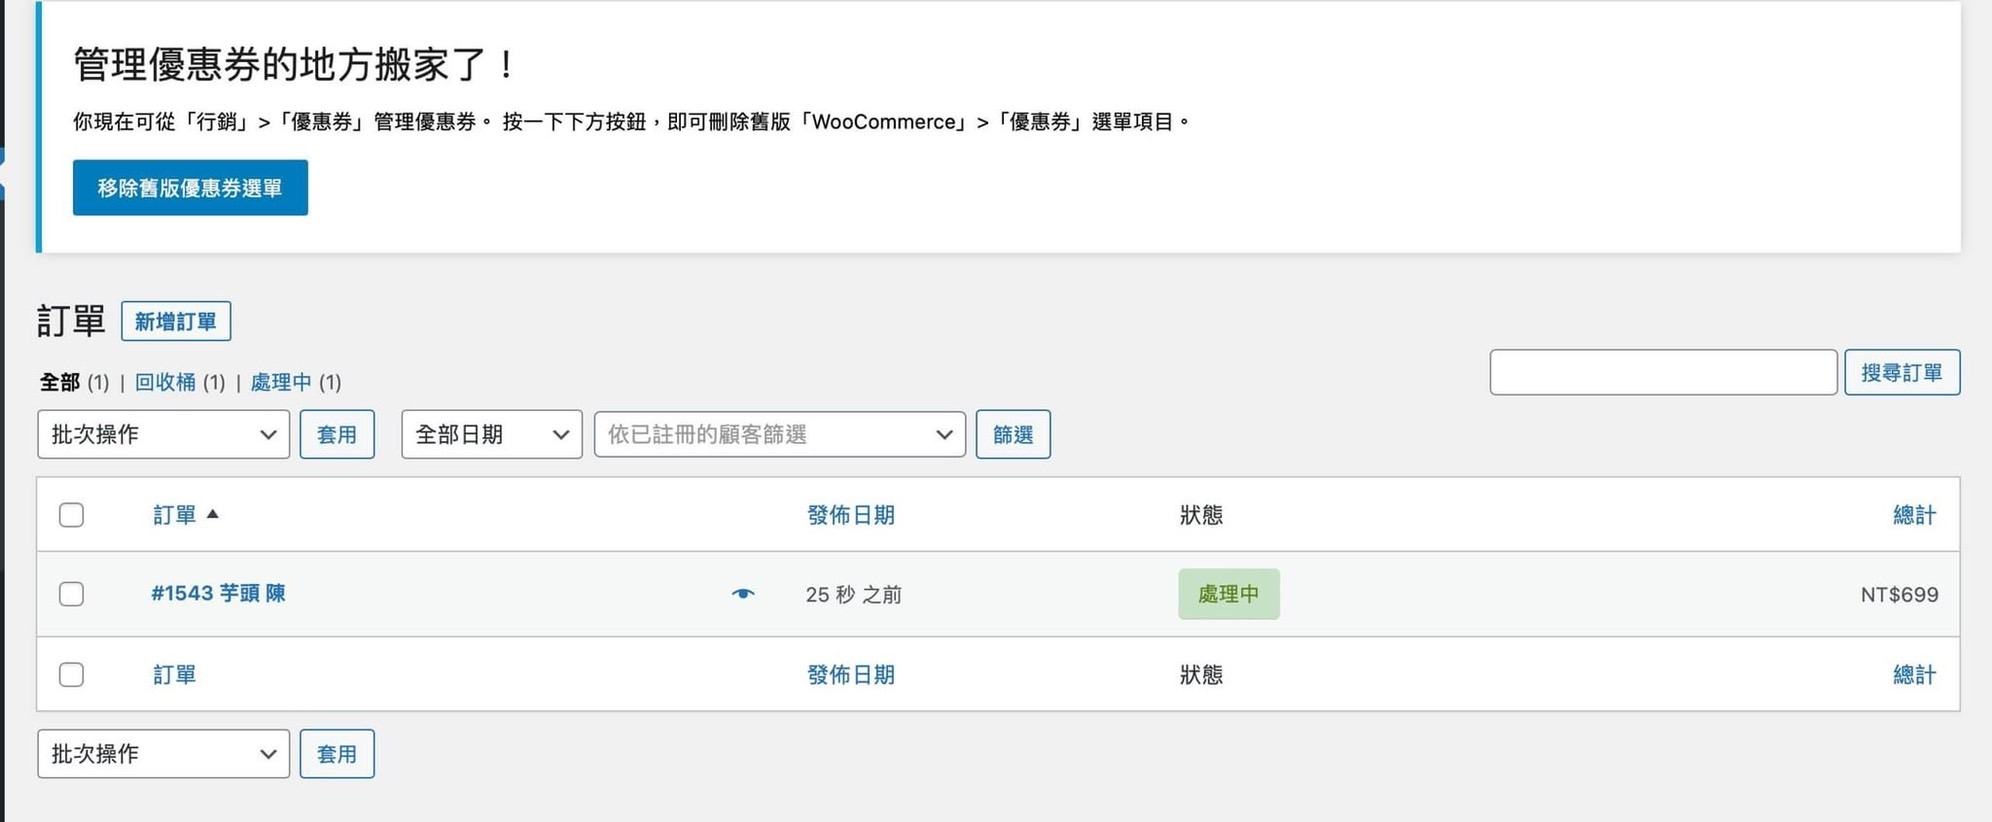Click the 搜尋訂單 search button

point(1901,372)
